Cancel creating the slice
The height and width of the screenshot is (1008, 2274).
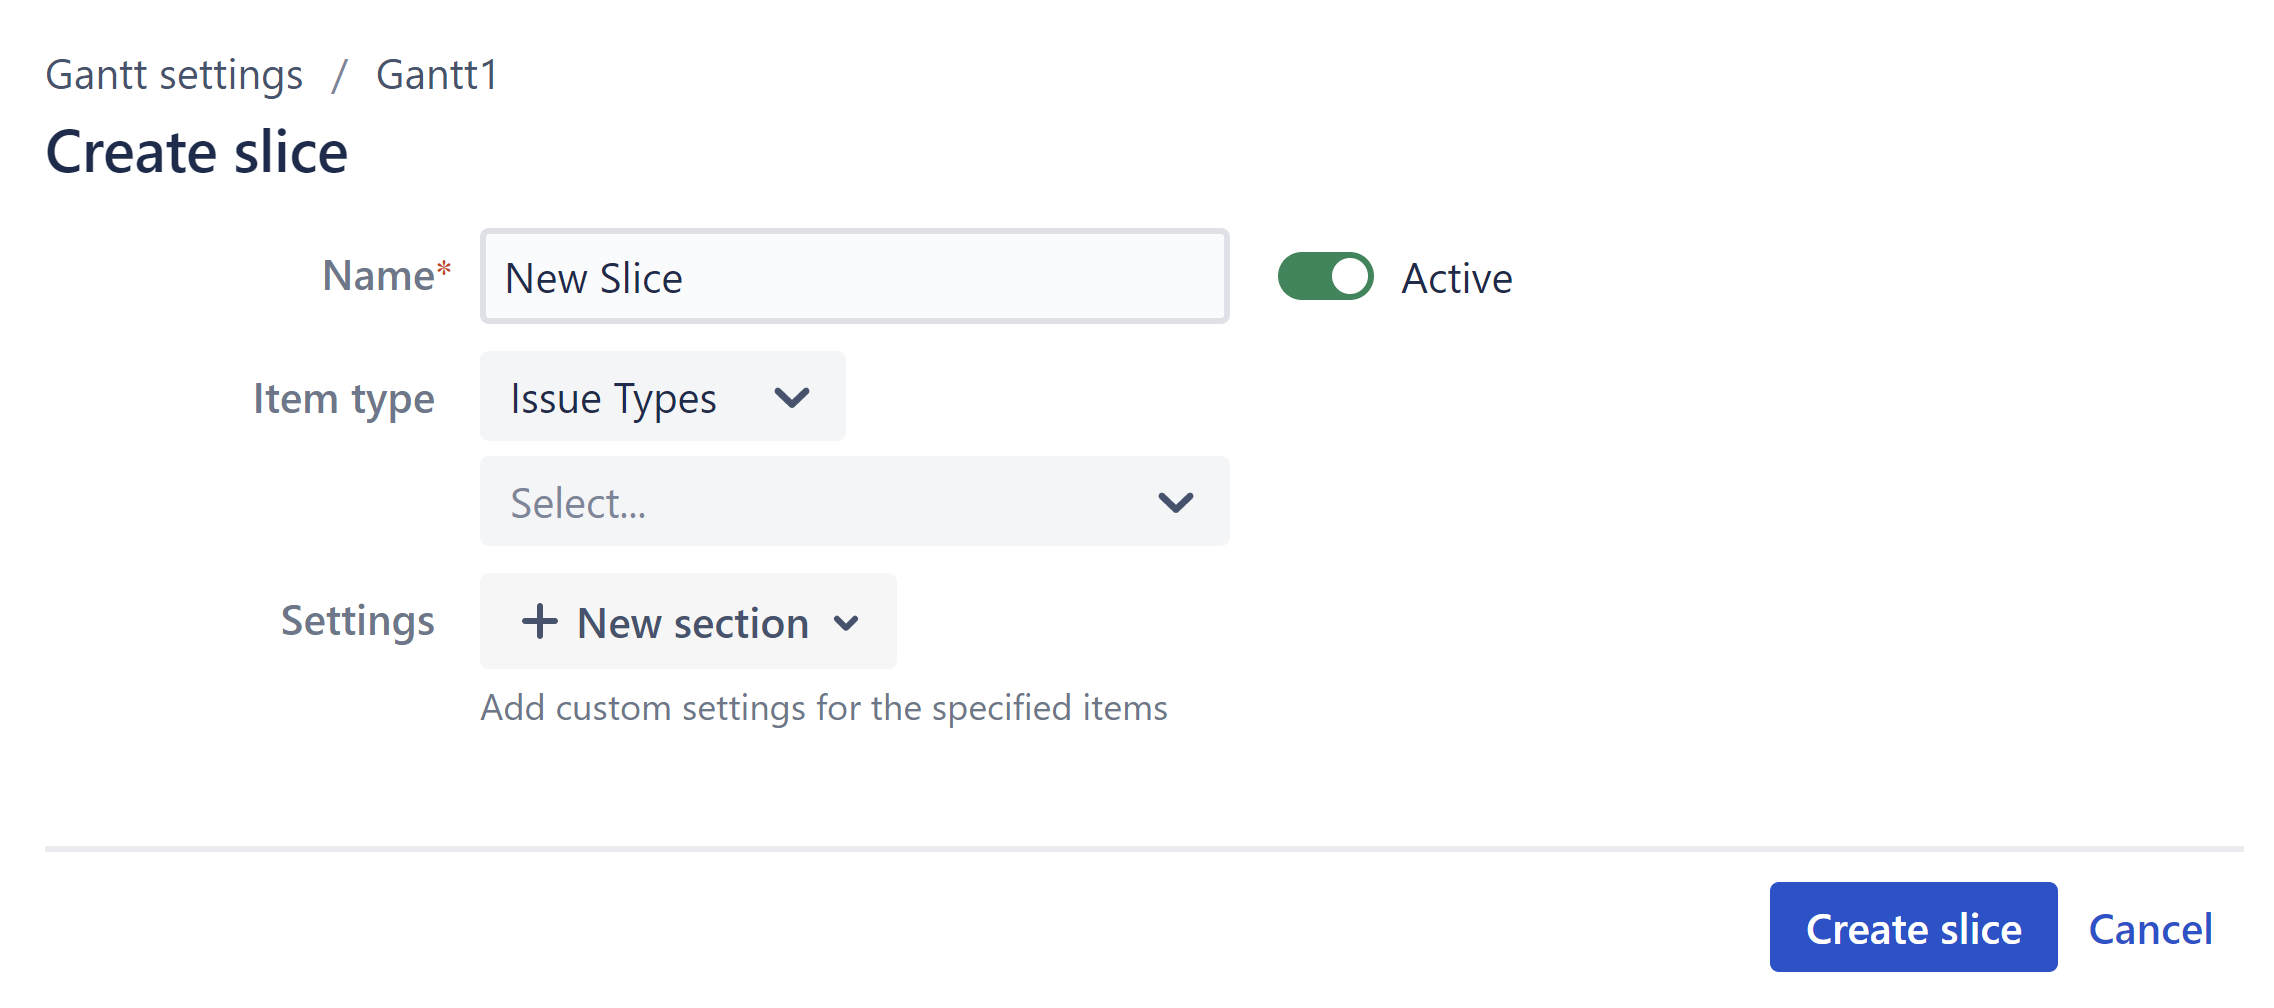click(2150, 929)
